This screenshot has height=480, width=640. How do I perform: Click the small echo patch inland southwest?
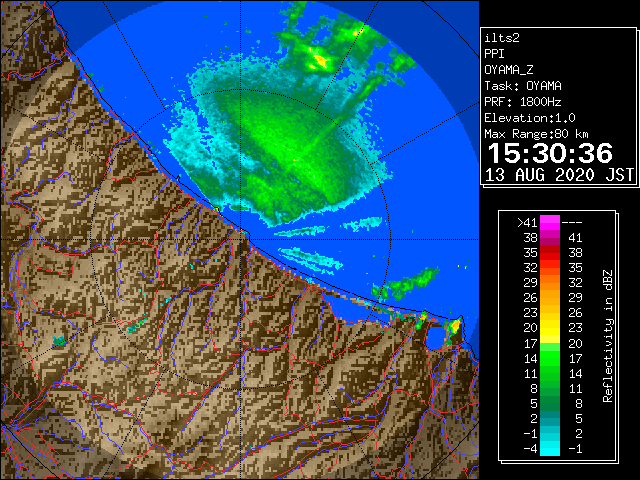tap(59, 340)
